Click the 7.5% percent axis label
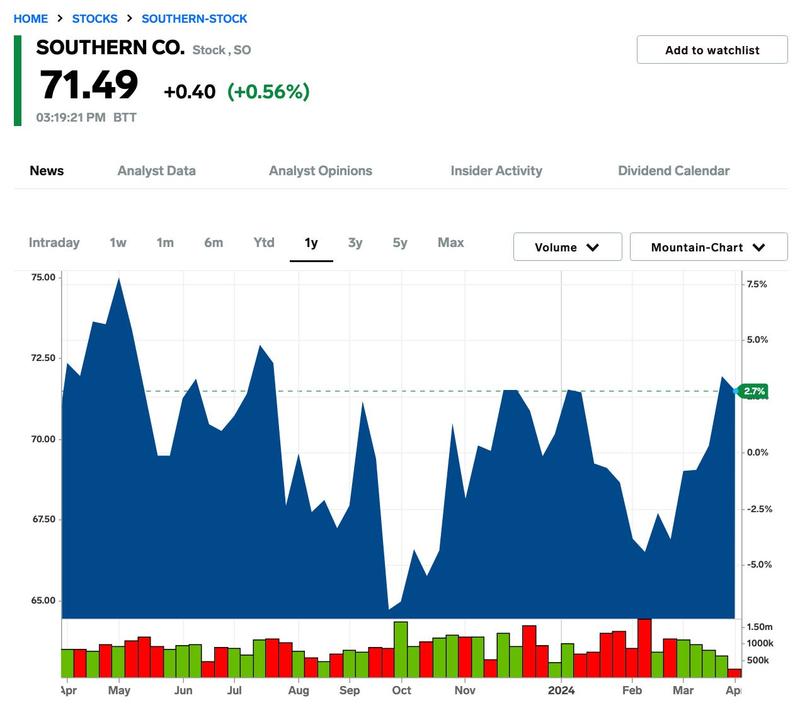The width and height of the screenshot is (800, 717). click(757, 284)
